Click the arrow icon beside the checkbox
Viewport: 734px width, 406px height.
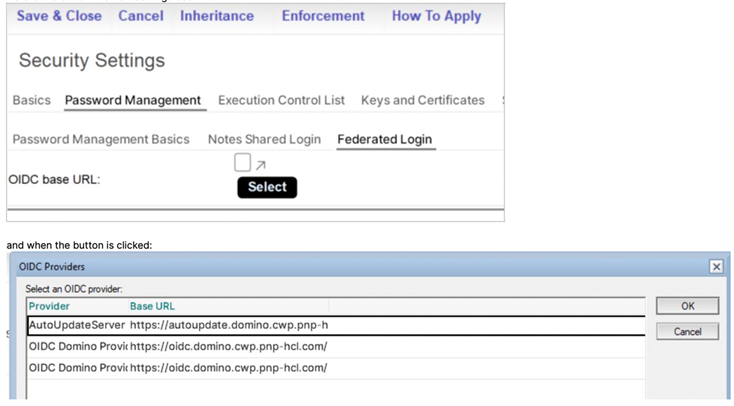pyautogui.click(x=261, y=165)
